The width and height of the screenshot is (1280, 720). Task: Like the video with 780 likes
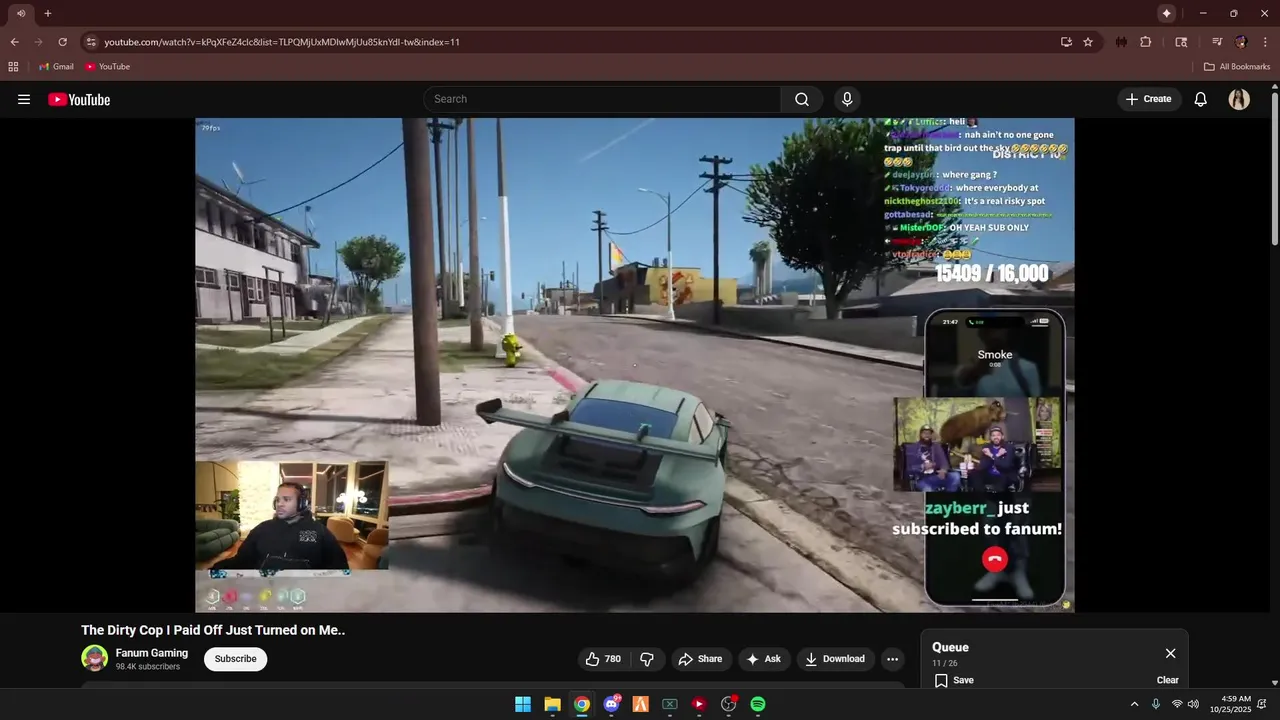click(x=603, y=659)
